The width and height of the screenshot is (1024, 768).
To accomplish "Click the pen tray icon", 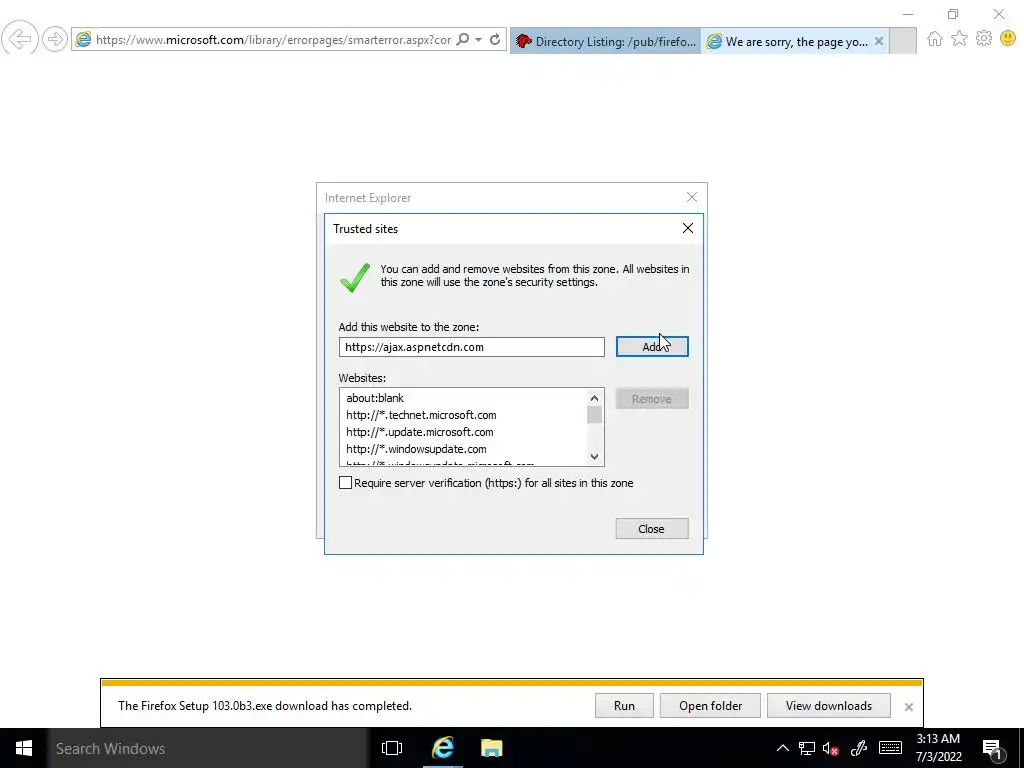I will click(859, 748).
